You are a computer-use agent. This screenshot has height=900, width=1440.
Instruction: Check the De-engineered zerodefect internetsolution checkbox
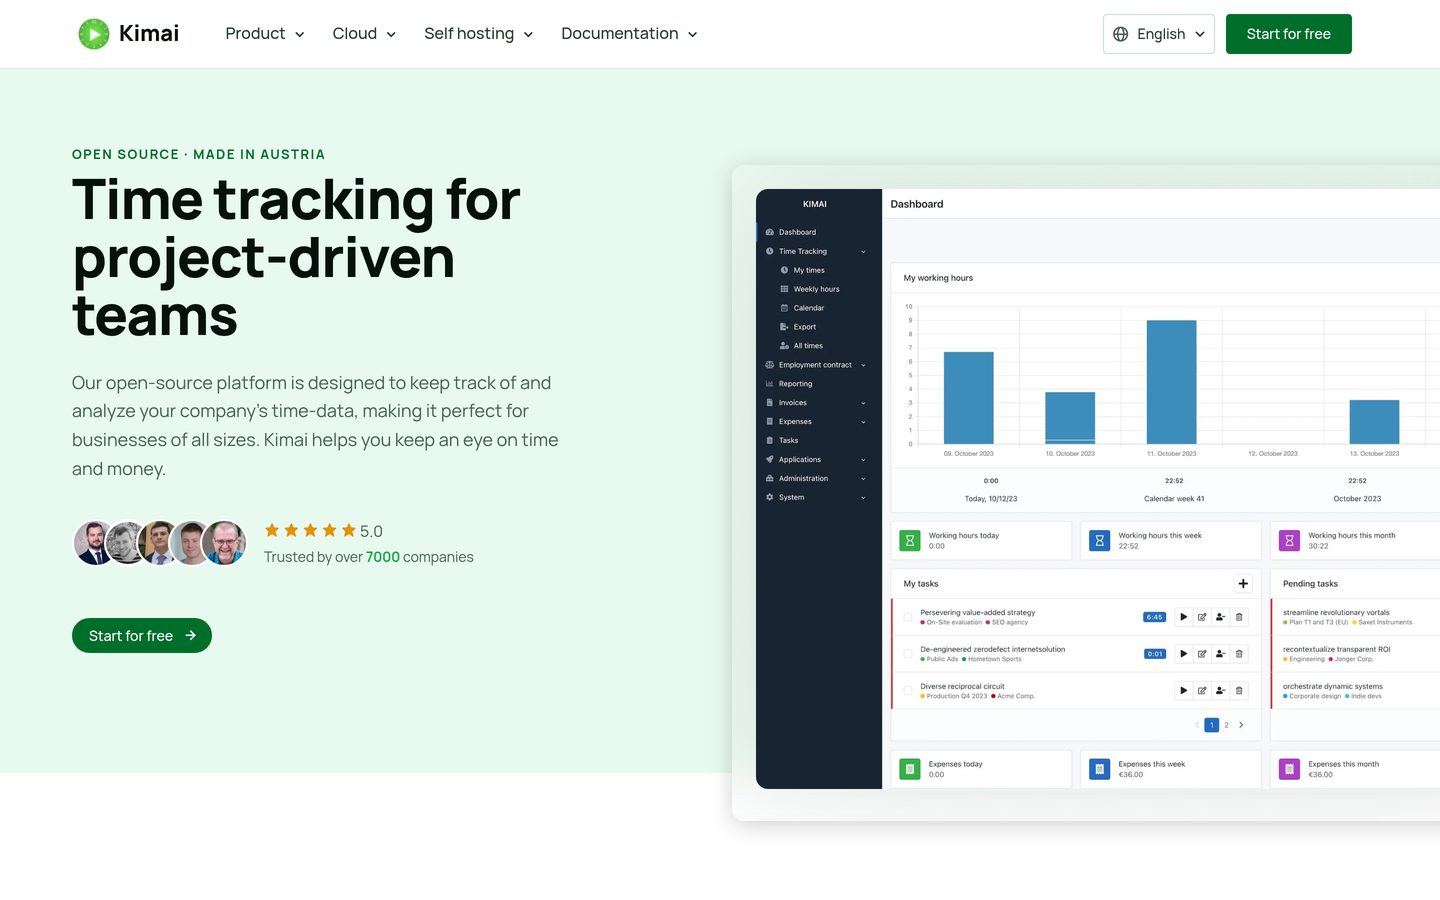pyautogui.click(x=908, y=654)
